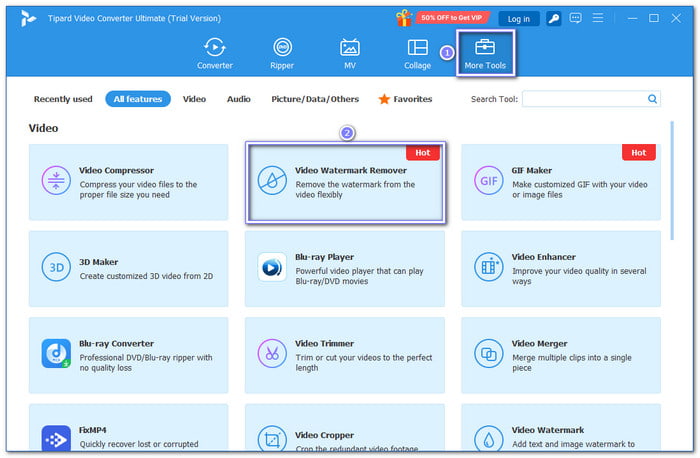700x458 pixels.
Task: Open the feedback chat icon
Action: coord(575,18)
